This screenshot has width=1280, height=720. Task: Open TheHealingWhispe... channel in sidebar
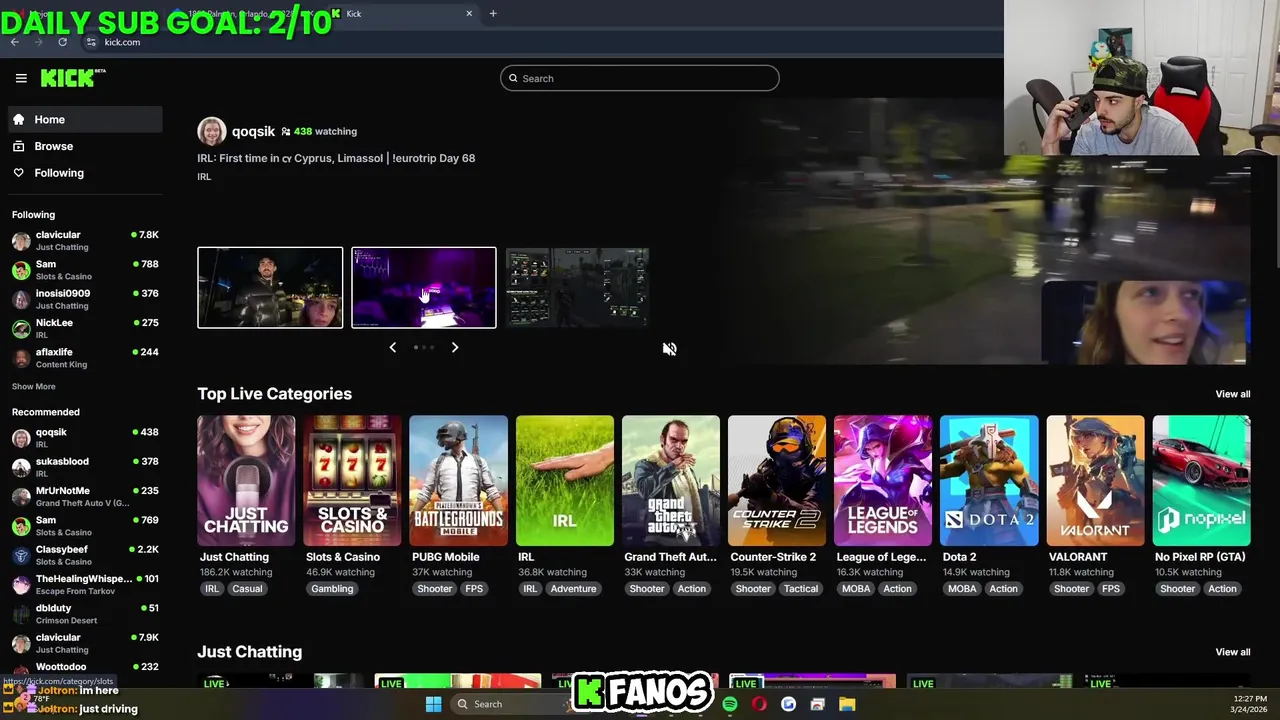pyautogui.click(x=85, y=584)
